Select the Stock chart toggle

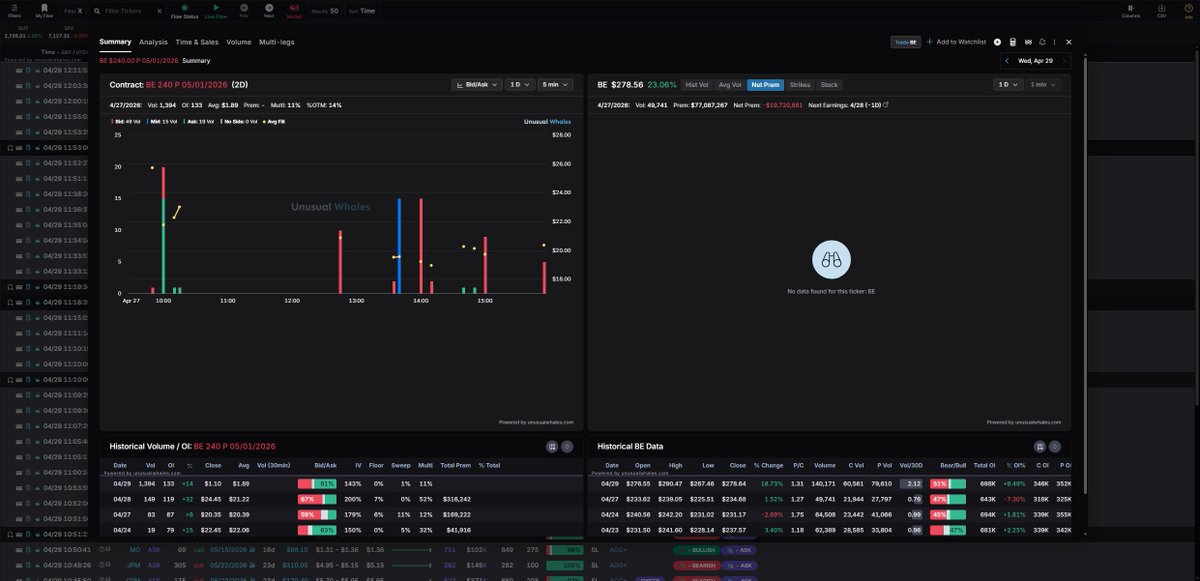tap(829, 85)
